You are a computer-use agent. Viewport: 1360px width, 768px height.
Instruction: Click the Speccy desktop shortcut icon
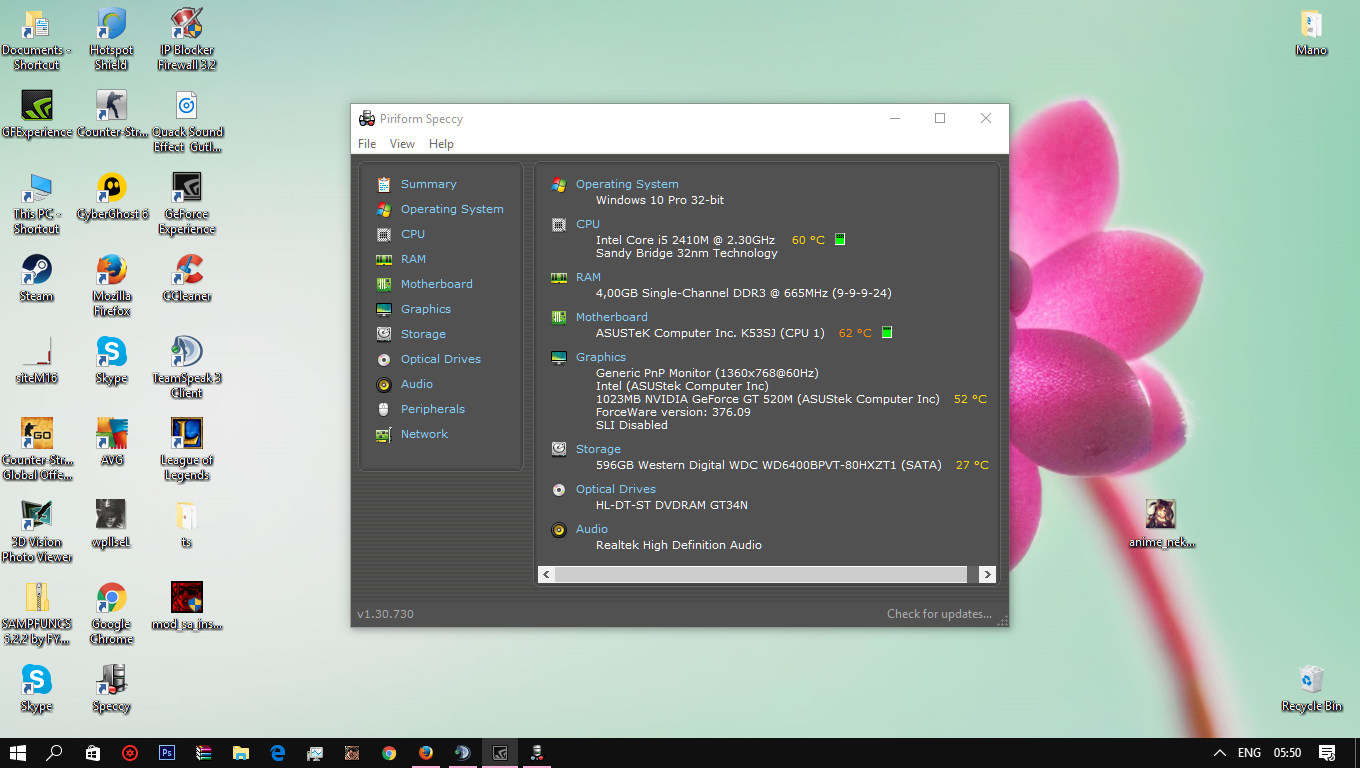111,681
